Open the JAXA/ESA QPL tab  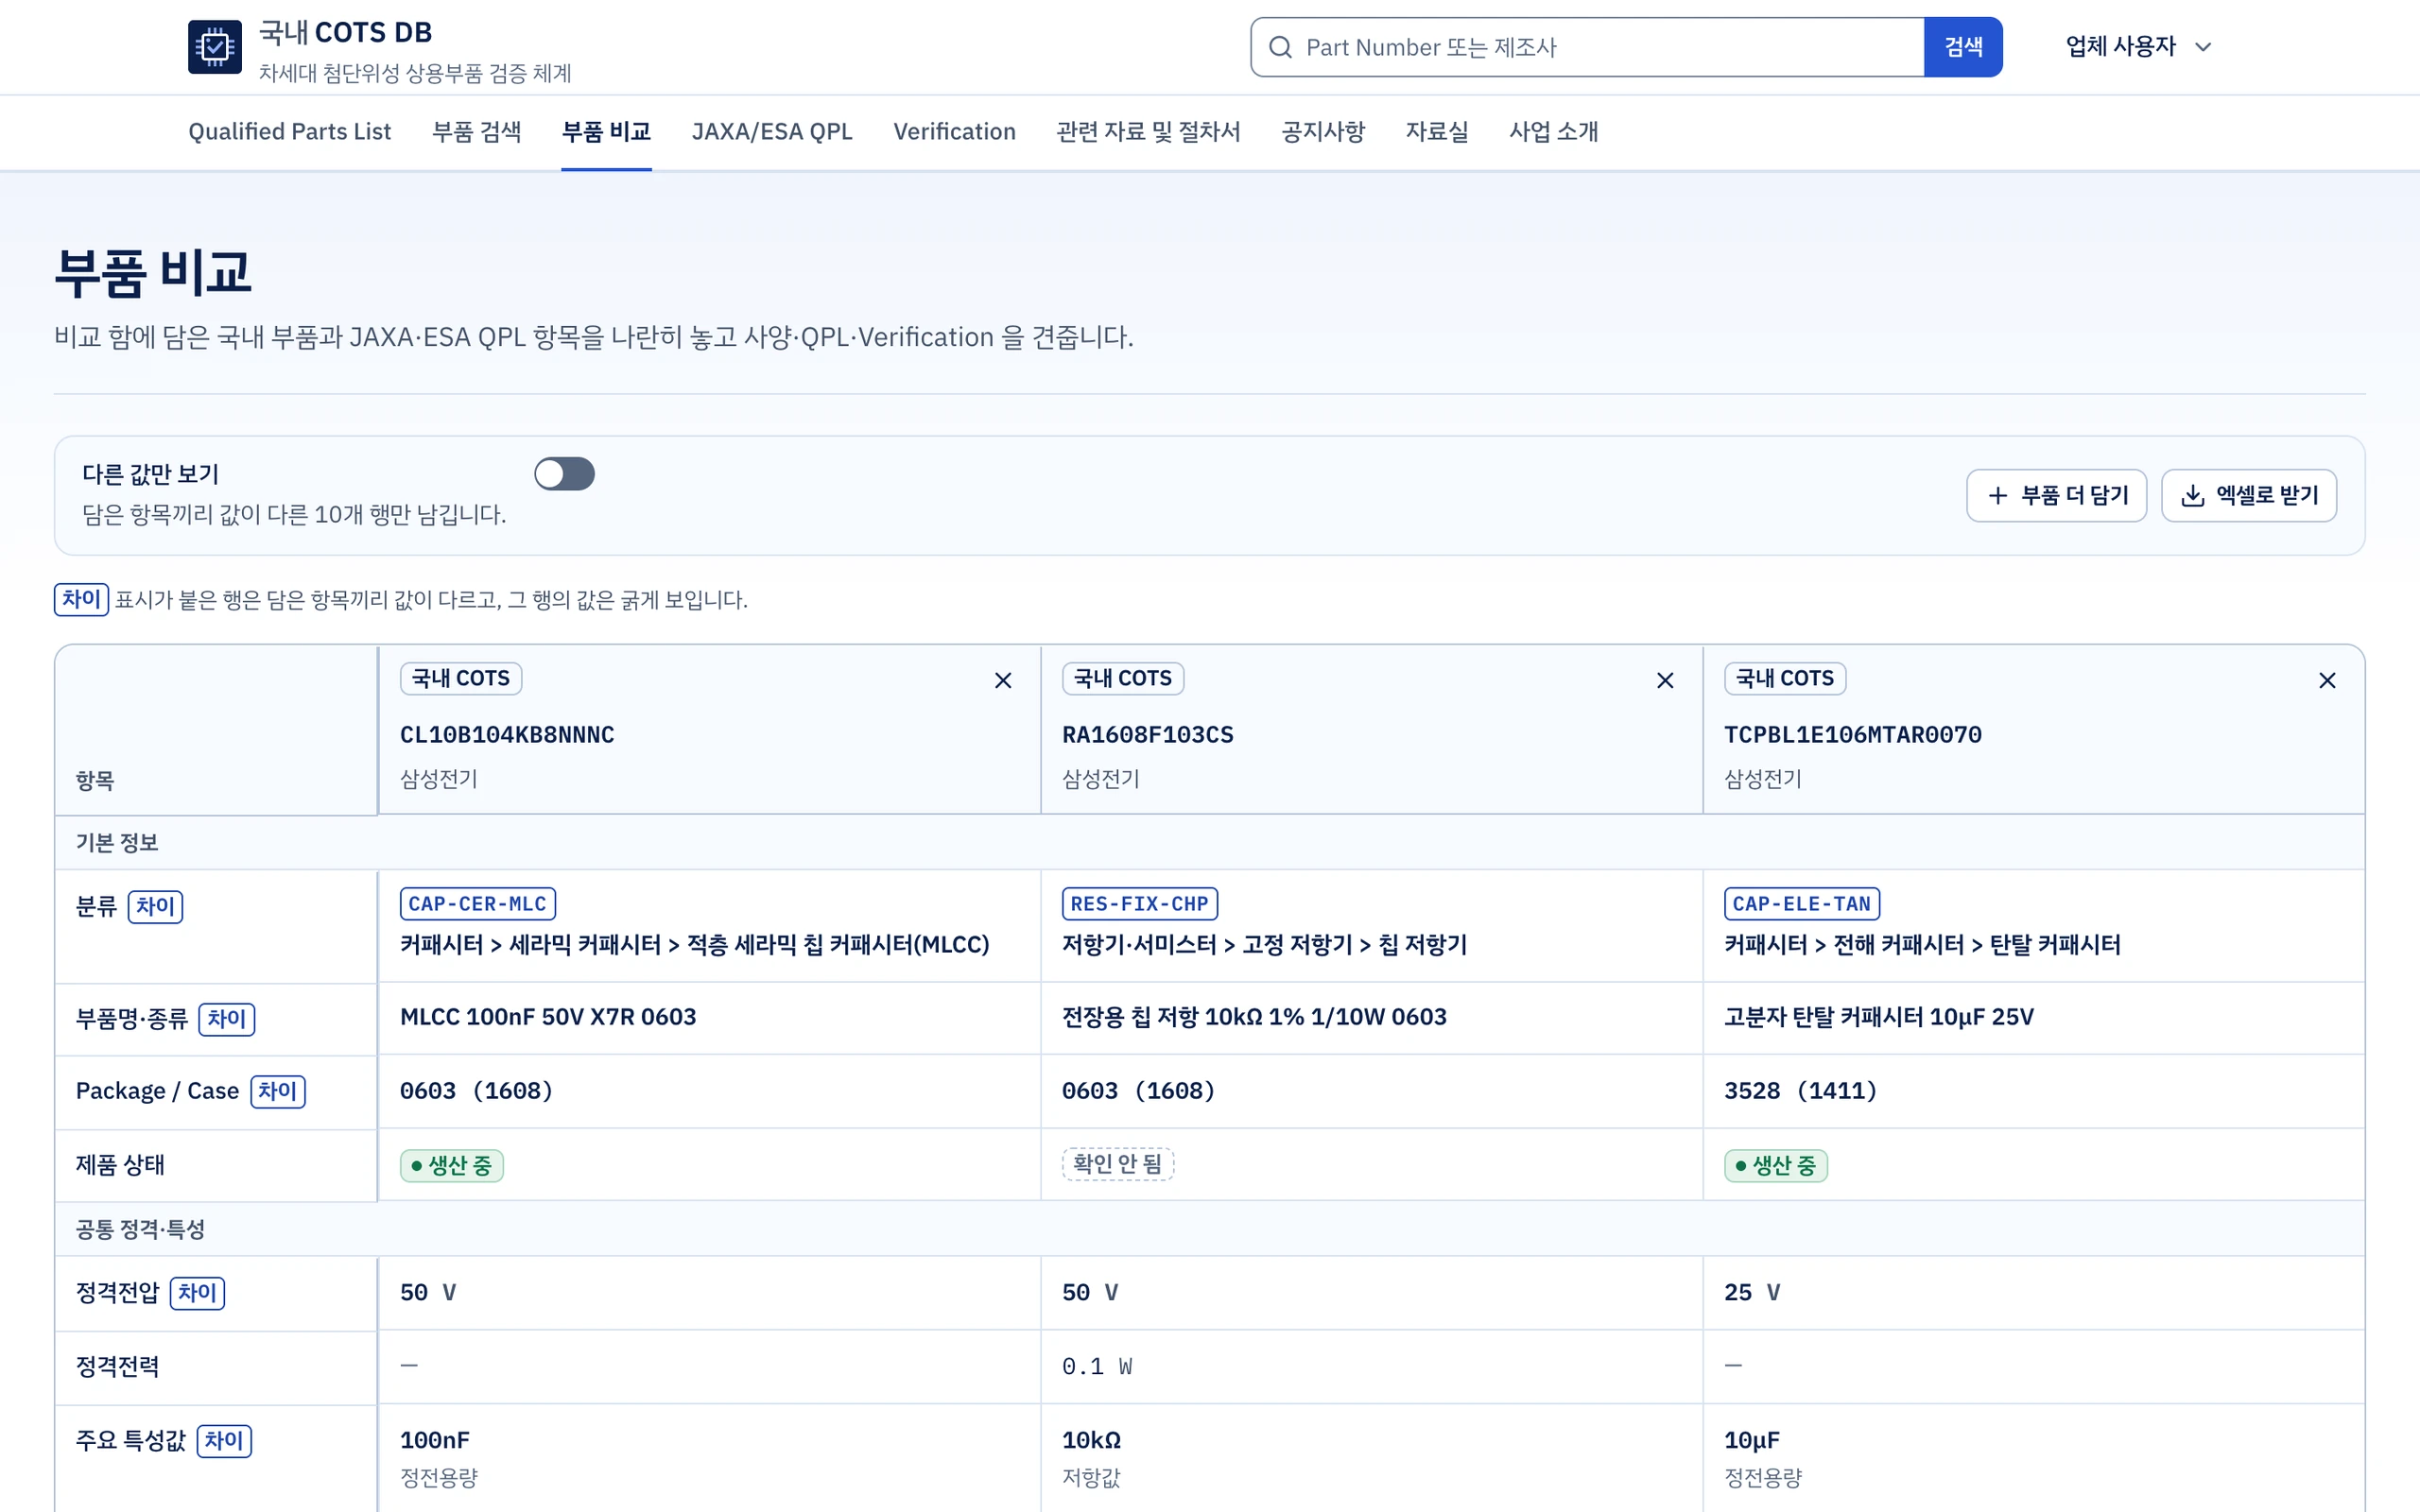772,131
